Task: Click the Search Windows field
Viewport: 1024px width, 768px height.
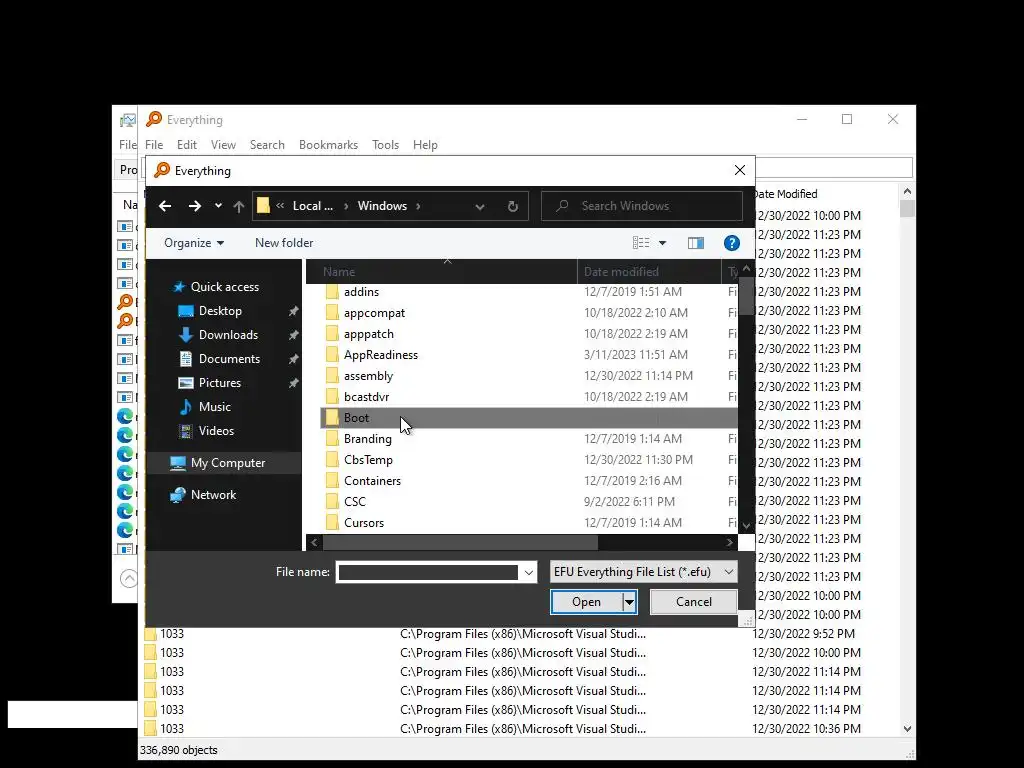Action: 642,206
